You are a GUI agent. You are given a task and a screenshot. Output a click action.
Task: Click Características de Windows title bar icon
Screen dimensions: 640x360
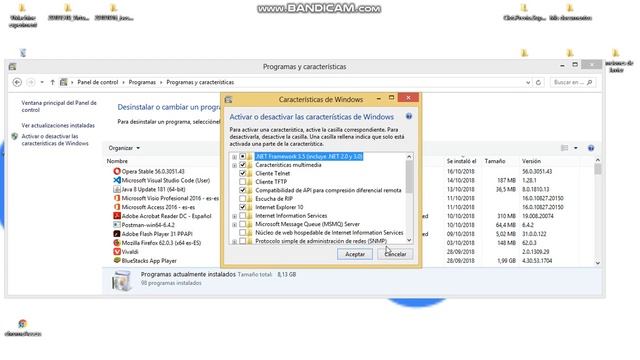click(229, 100)
